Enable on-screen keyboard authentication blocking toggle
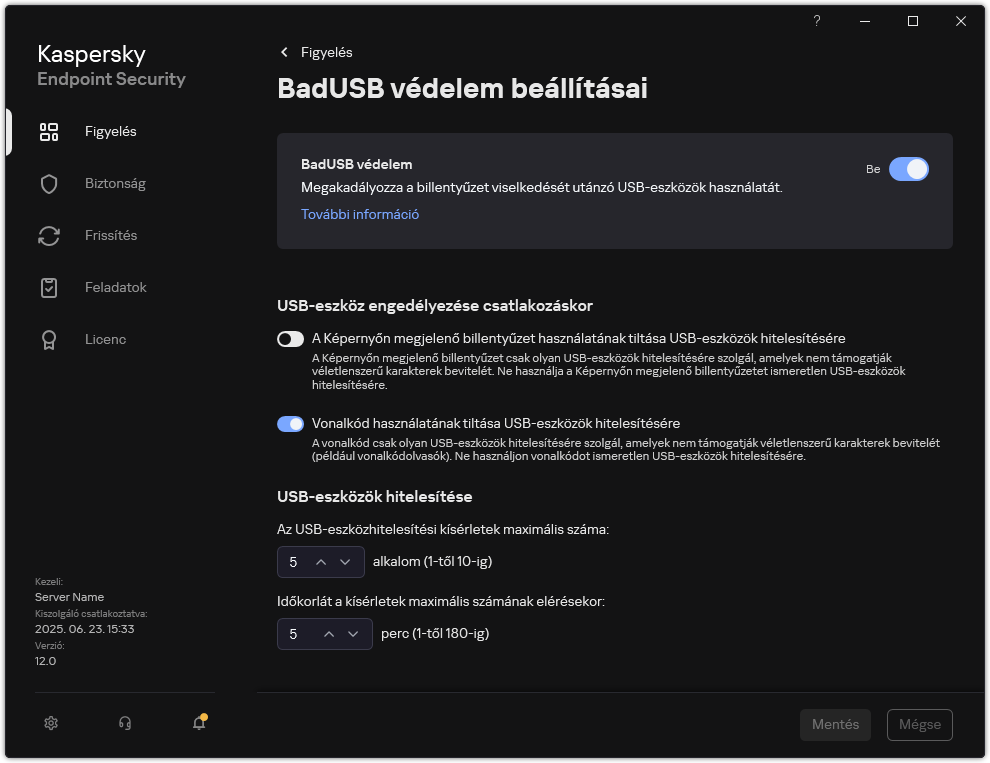This screenshot has width=990, height=763. pyautogui.click(x=290, y=338)
